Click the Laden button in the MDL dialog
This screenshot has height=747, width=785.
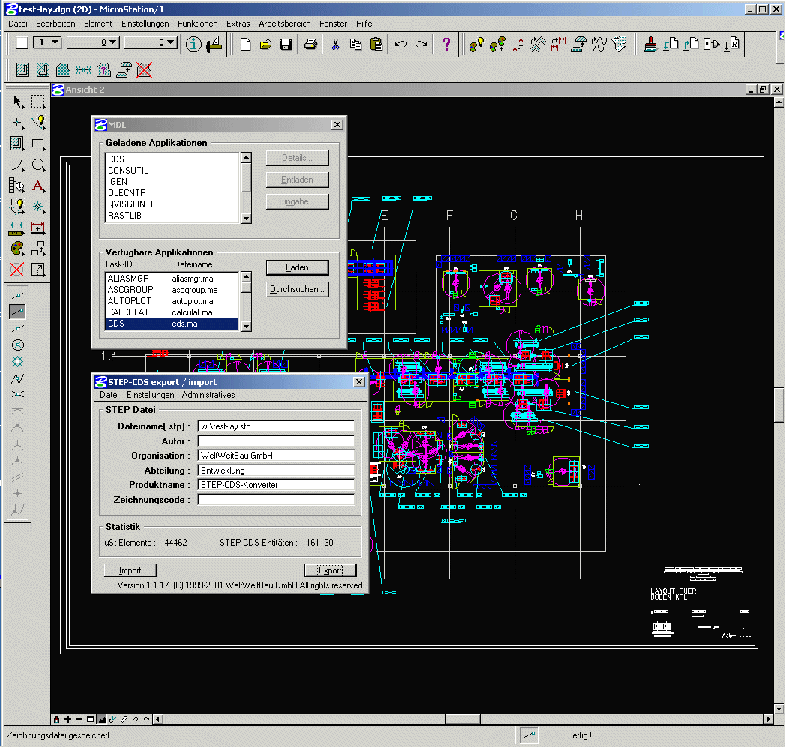[297, 268]
